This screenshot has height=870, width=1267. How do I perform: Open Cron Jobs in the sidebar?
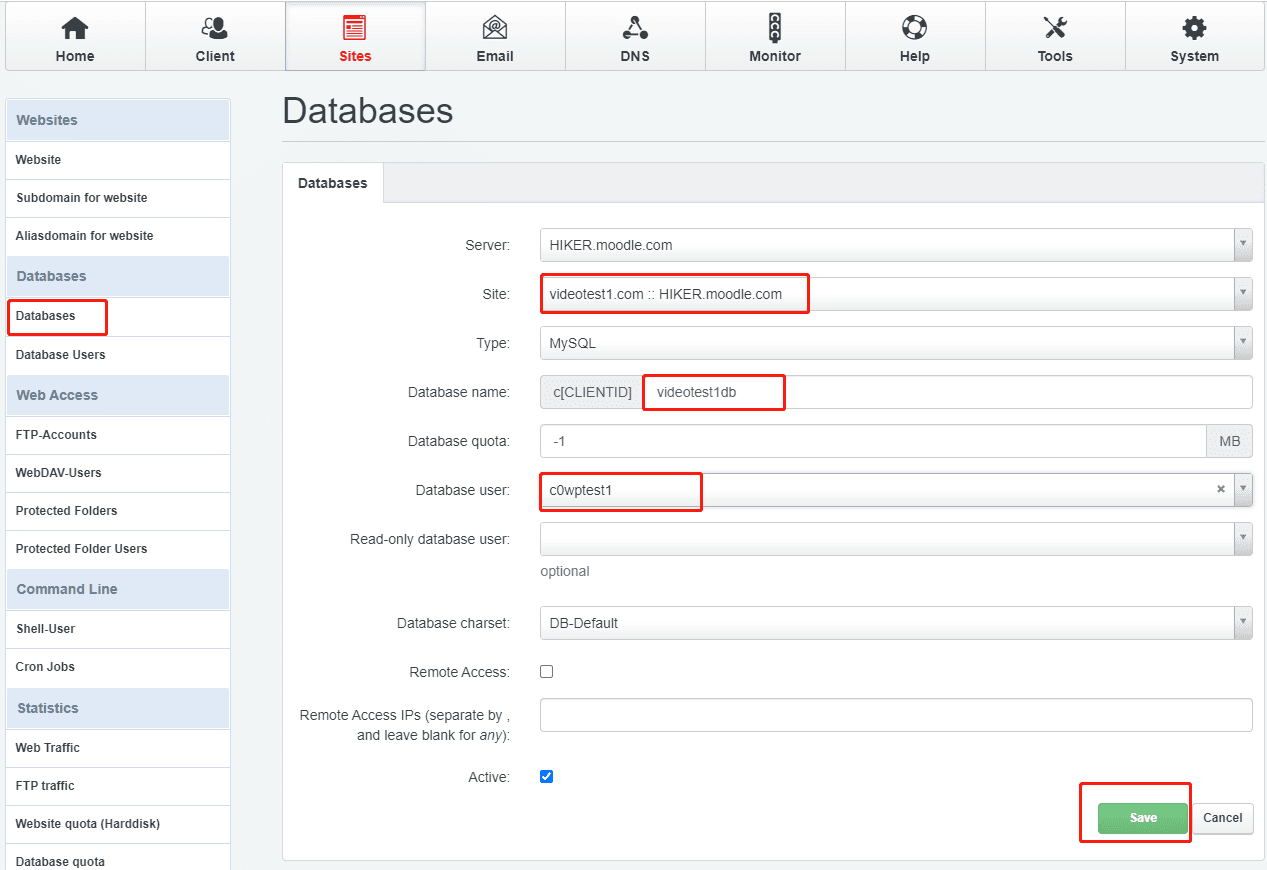click(118, 667)
